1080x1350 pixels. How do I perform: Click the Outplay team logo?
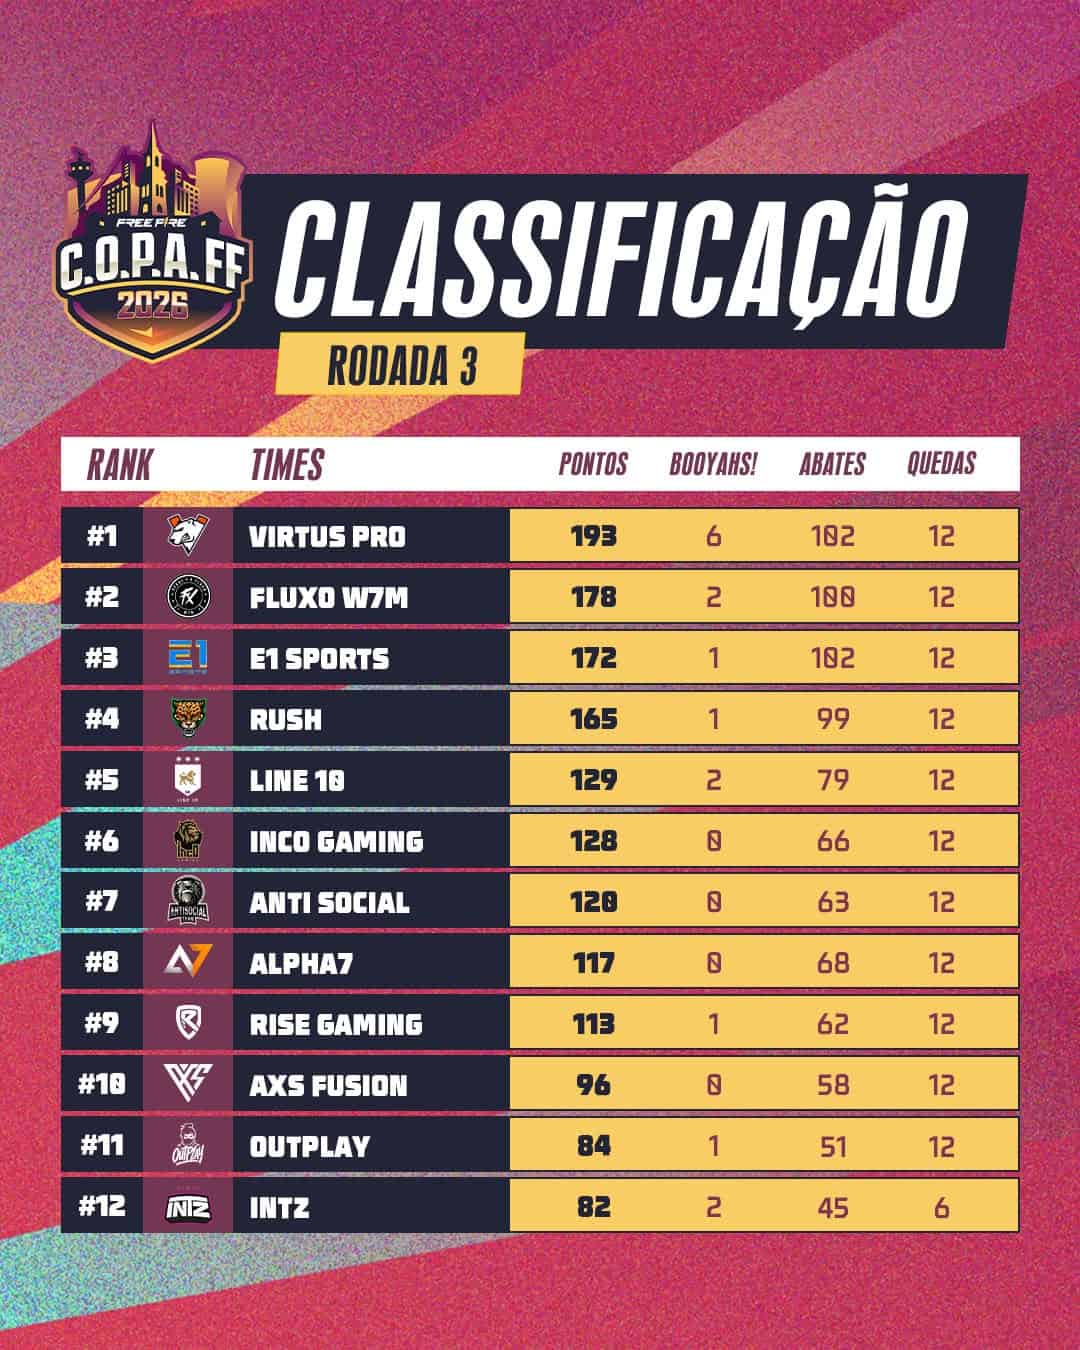coord(187,1146)
